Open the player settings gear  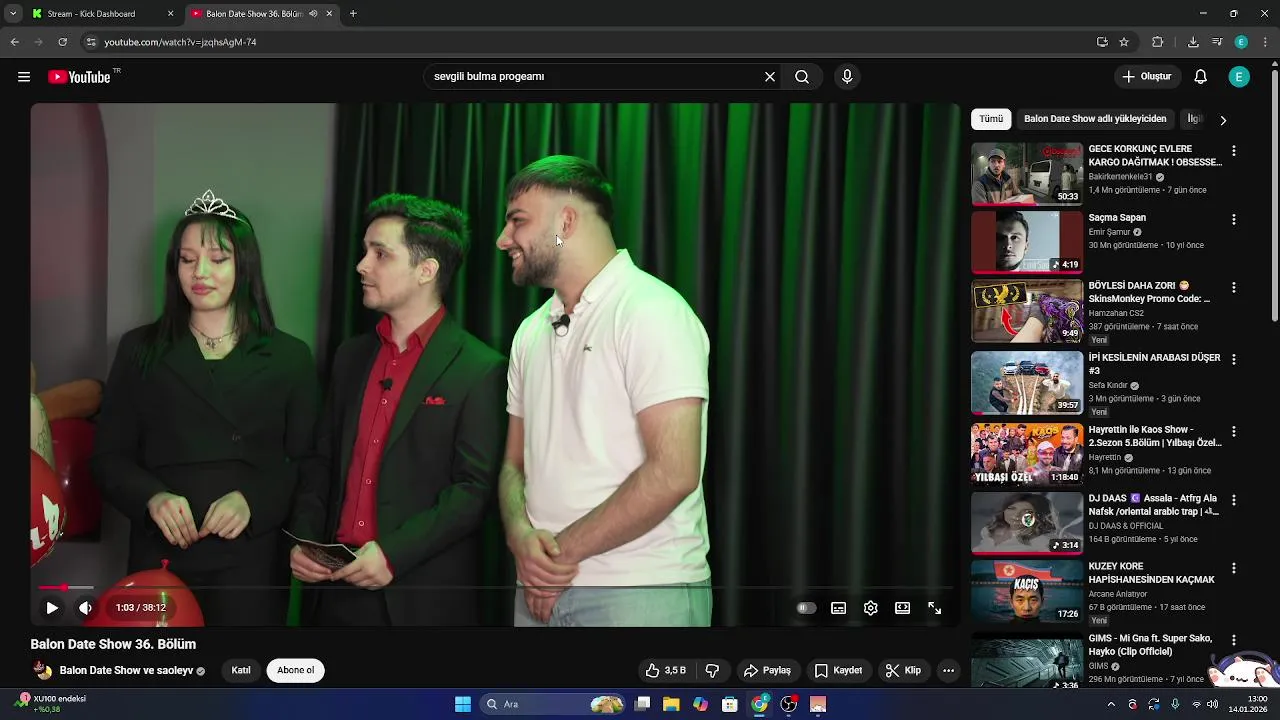pyautogui.click(x=871, y=608)
